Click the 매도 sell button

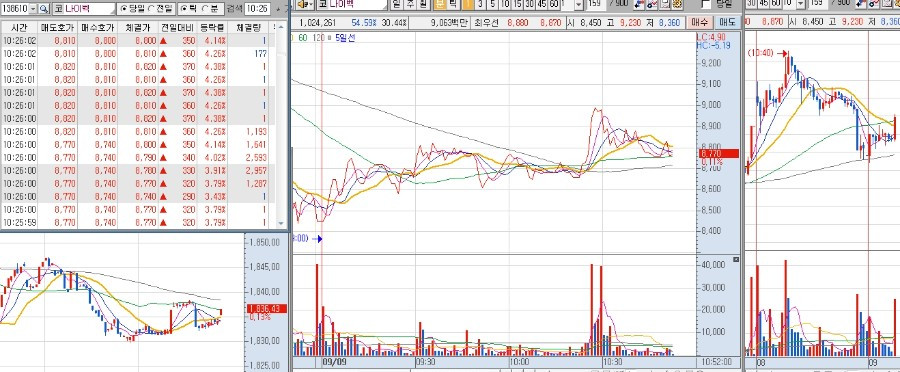(x=727, y=22)
